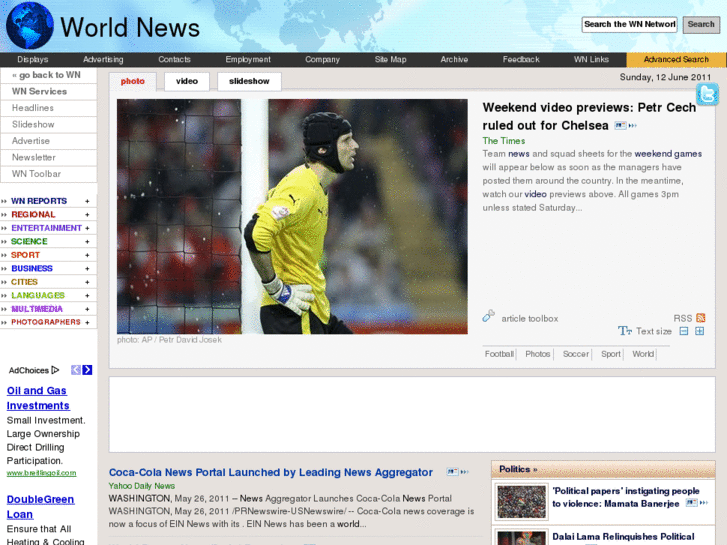Open the Dalai Lama Relinquishes Political headline
This screenshot has width=727, height=545.
pyautogui.click(x=623, y=537)
